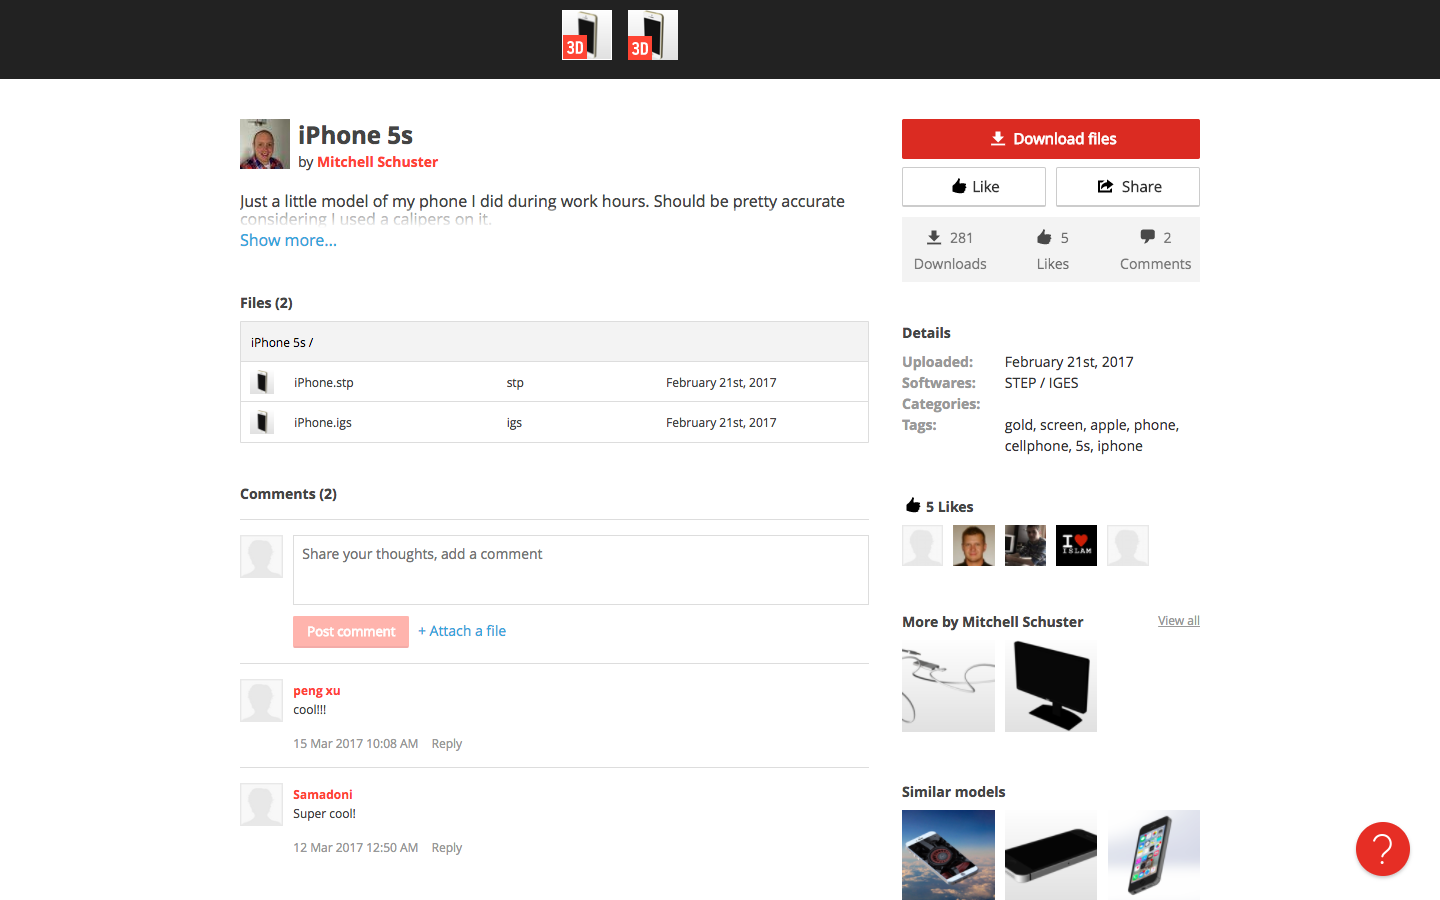Click the "cool!!!" comment text
This screenshot has width=1440, height=900.
309,710
